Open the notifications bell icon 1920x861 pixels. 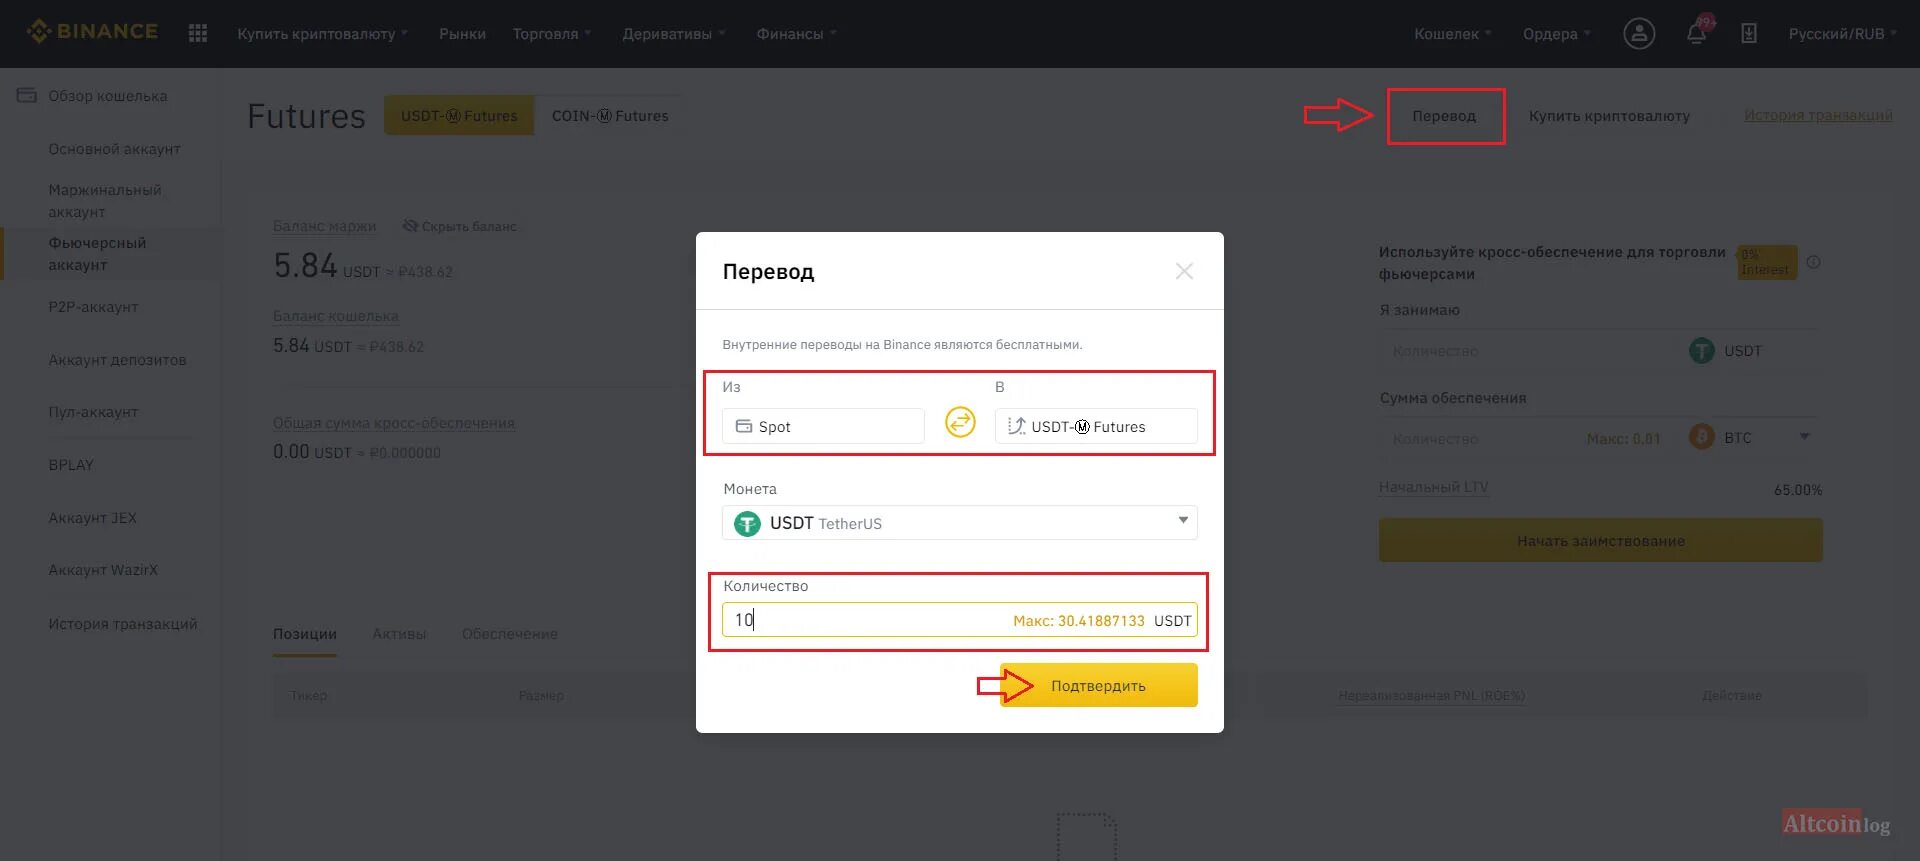pyautogui.click(x=1696, y=33)
